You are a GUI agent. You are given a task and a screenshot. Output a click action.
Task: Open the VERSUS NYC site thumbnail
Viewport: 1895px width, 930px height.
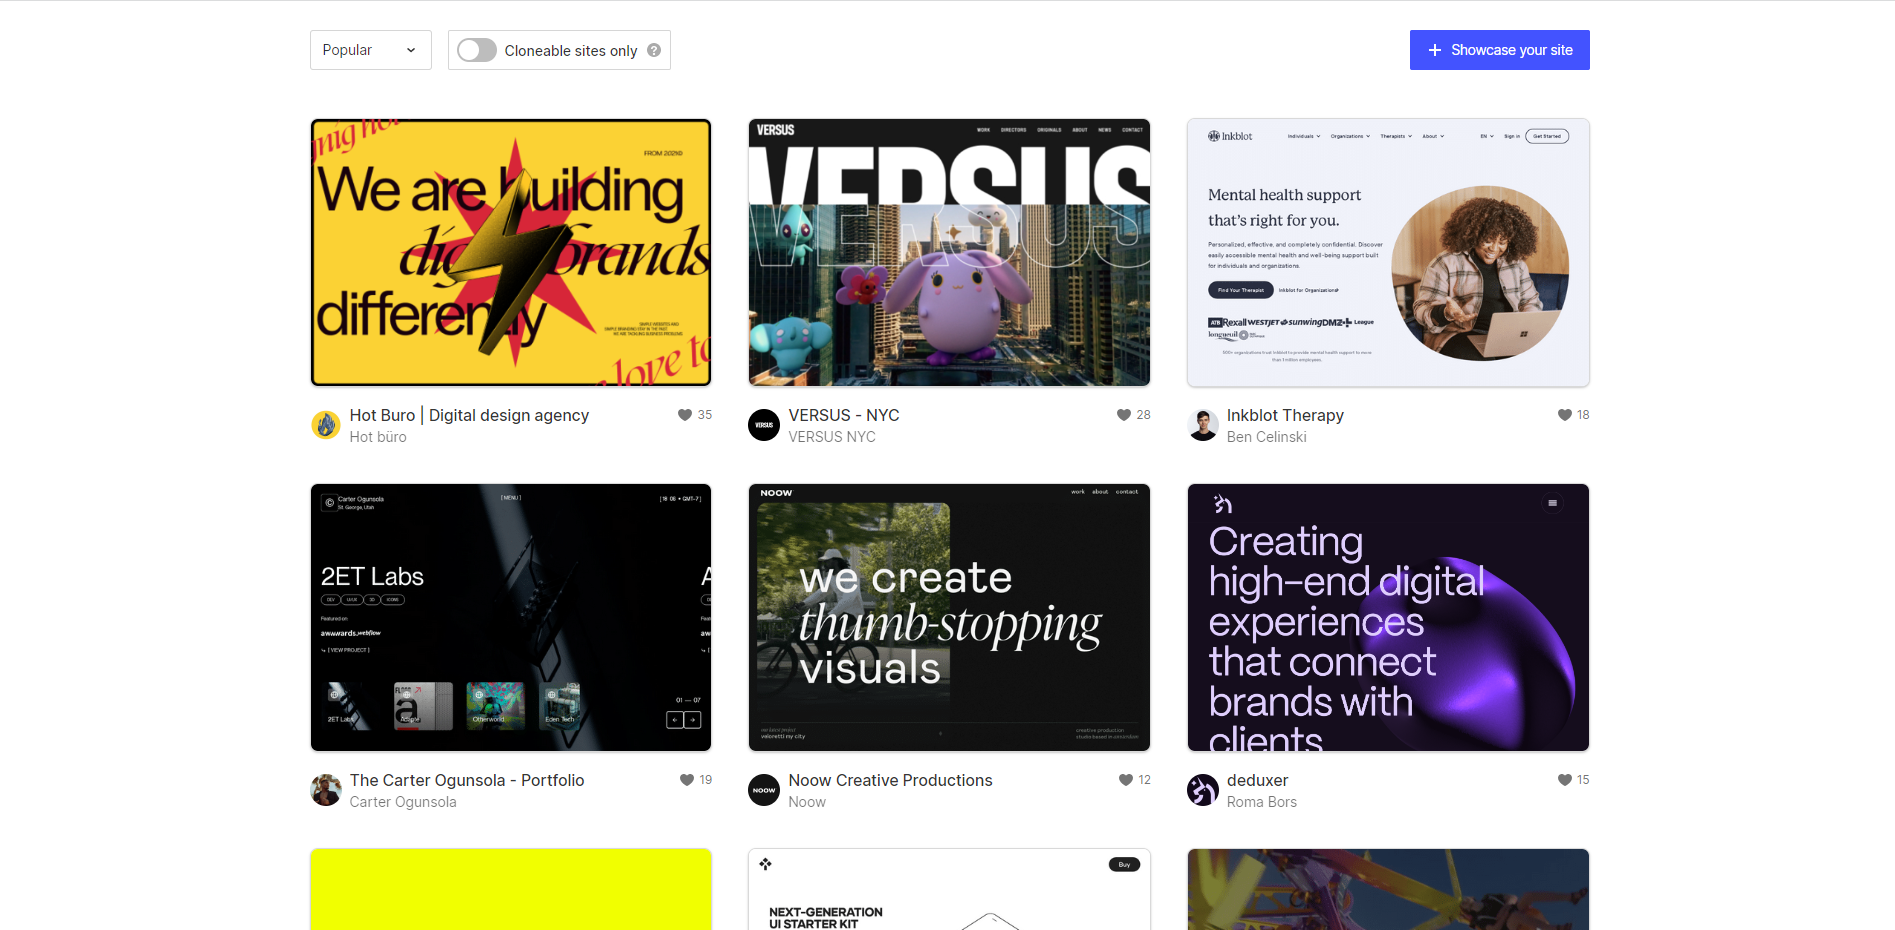(x=949, y=252)
